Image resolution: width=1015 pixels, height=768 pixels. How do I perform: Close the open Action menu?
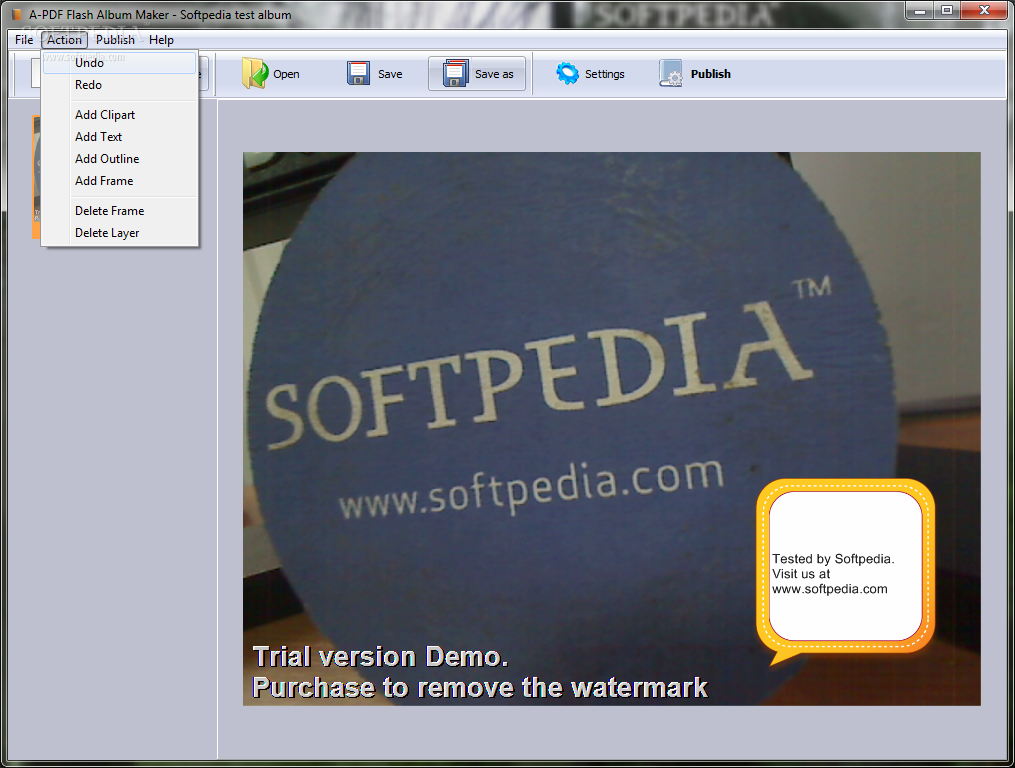coord(64,40)
